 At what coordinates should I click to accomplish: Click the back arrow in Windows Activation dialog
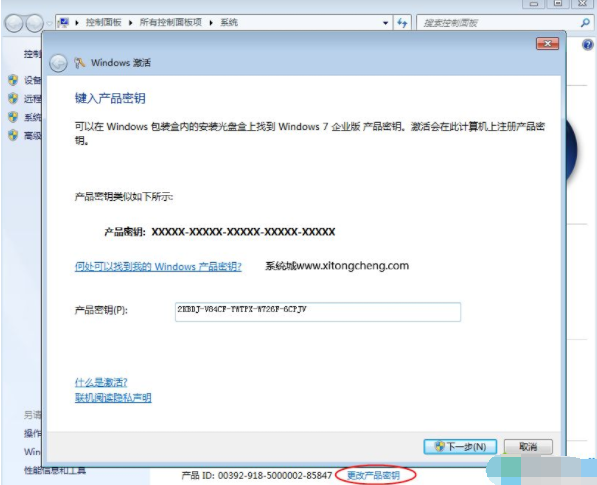pos(58,63)
